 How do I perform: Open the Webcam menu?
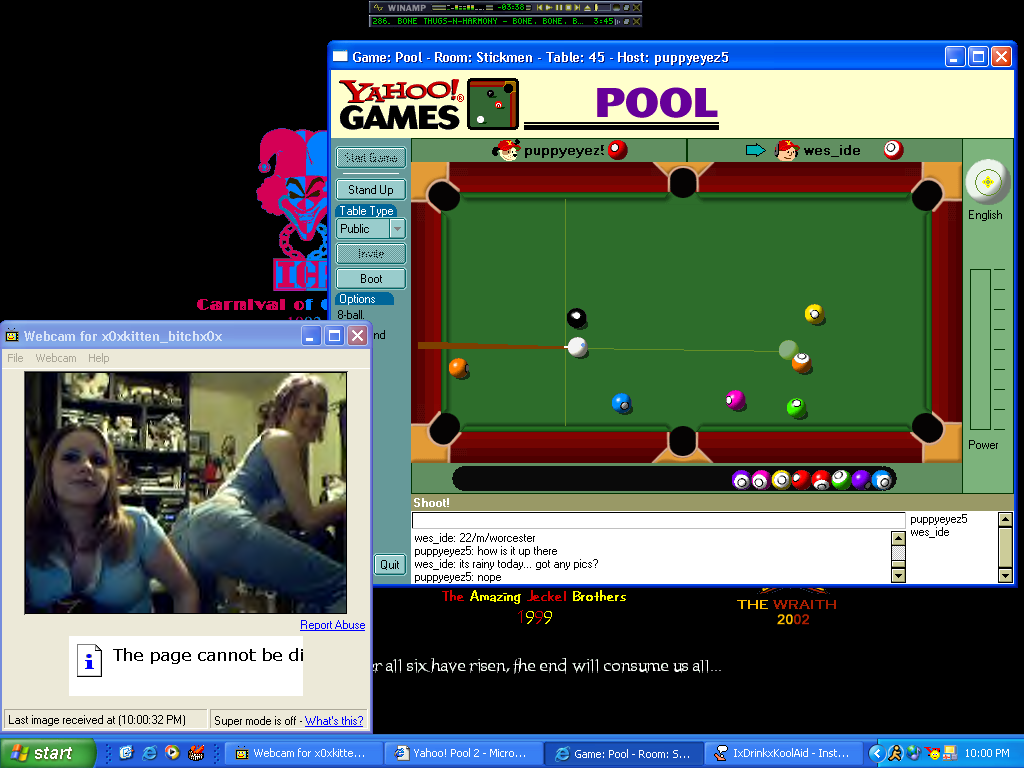(56, 358)
